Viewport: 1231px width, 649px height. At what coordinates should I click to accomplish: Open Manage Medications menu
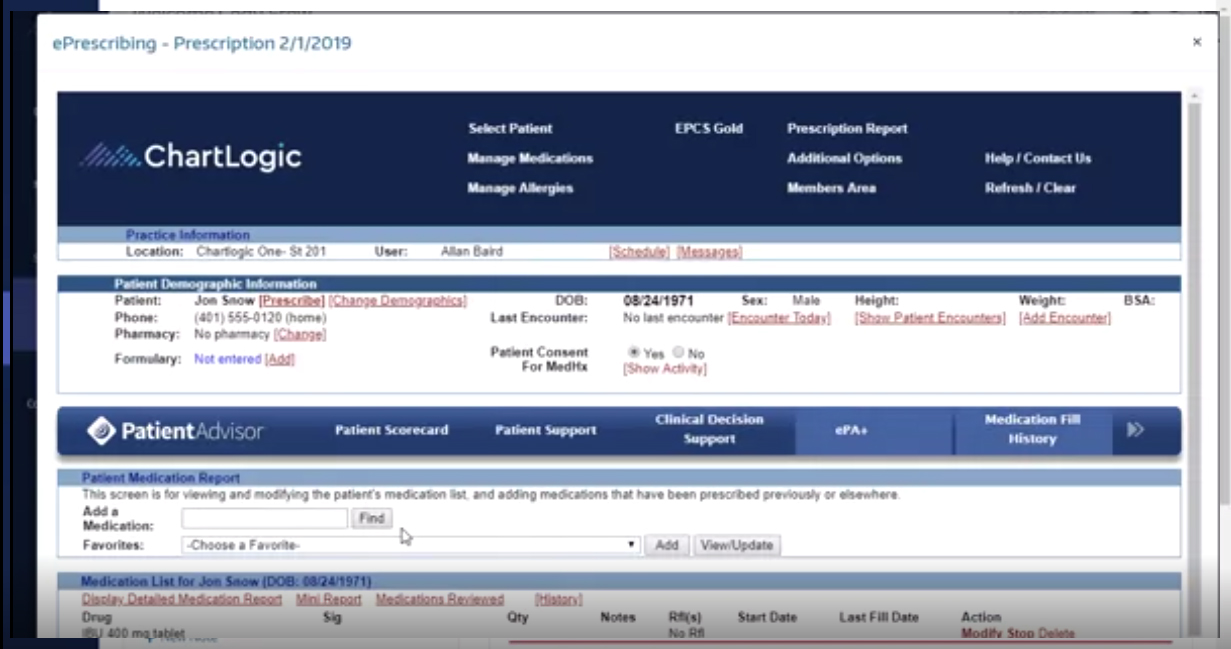point(530,158)
